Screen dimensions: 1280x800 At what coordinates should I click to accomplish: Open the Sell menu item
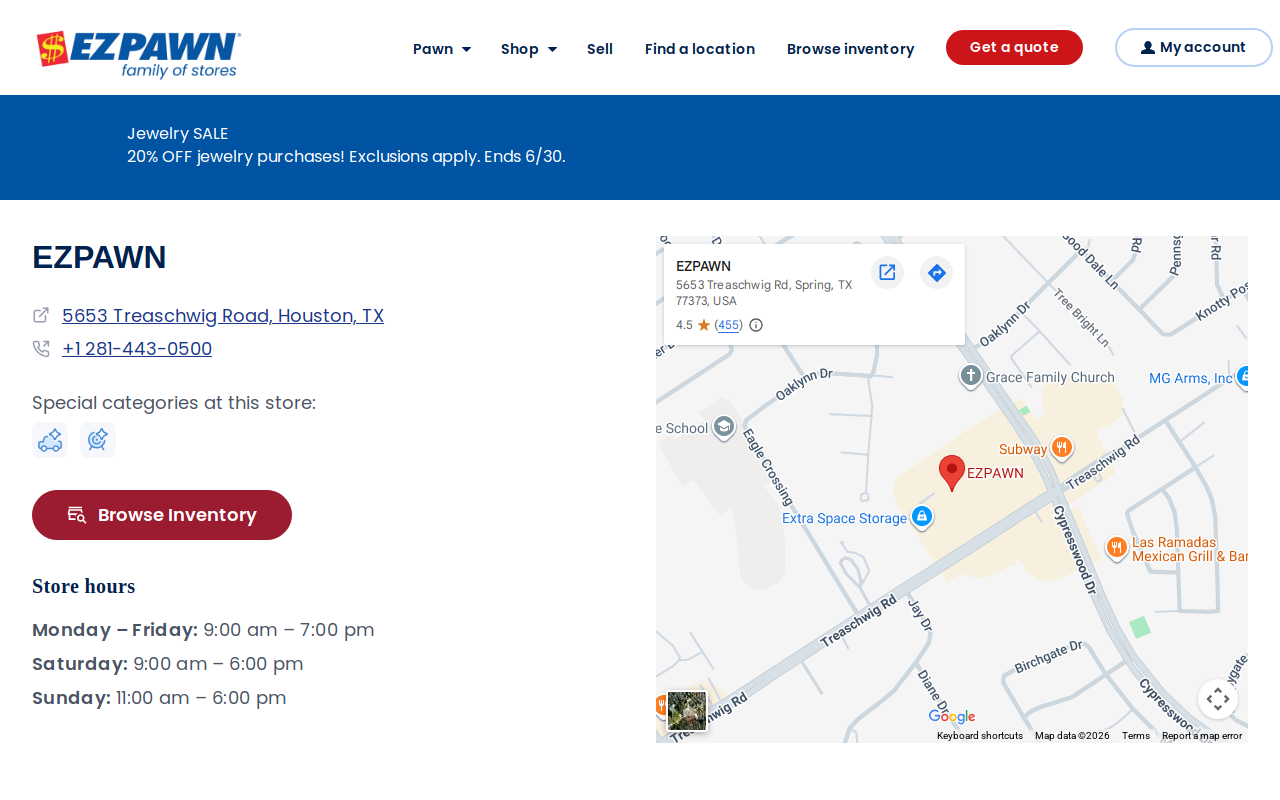[600, 49]
